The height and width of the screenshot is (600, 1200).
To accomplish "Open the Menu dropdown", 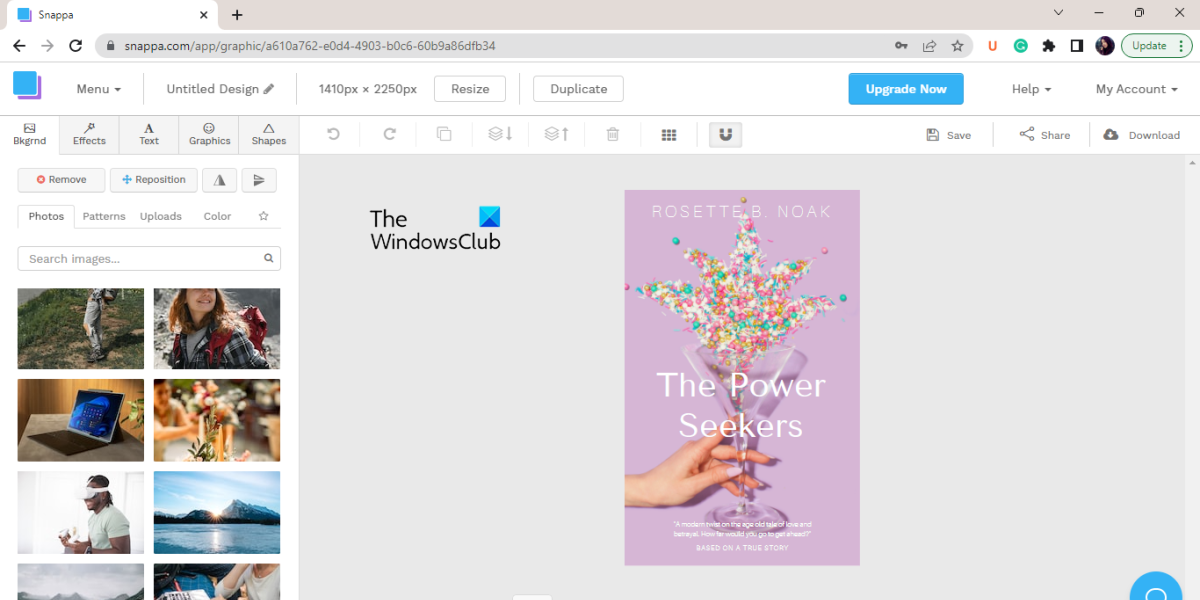I will coord(99,89).
